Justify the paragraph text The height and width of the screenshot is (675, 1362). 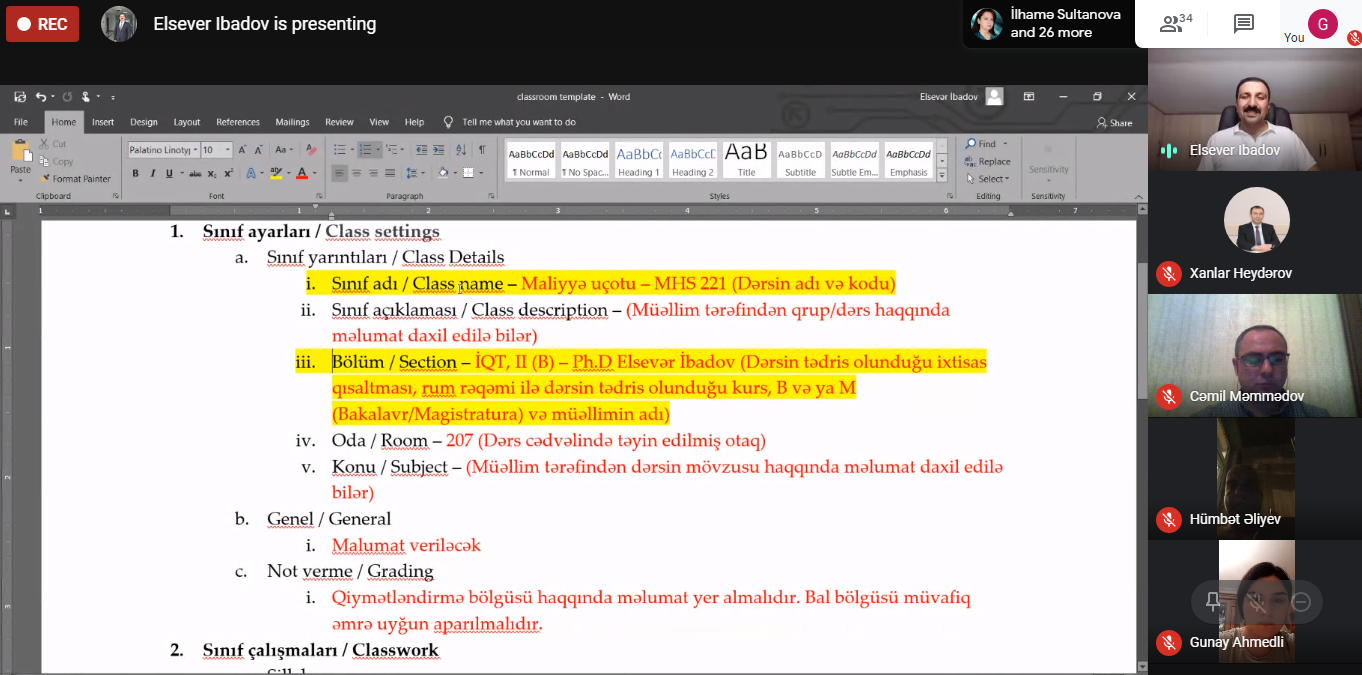tap(390, 173)
